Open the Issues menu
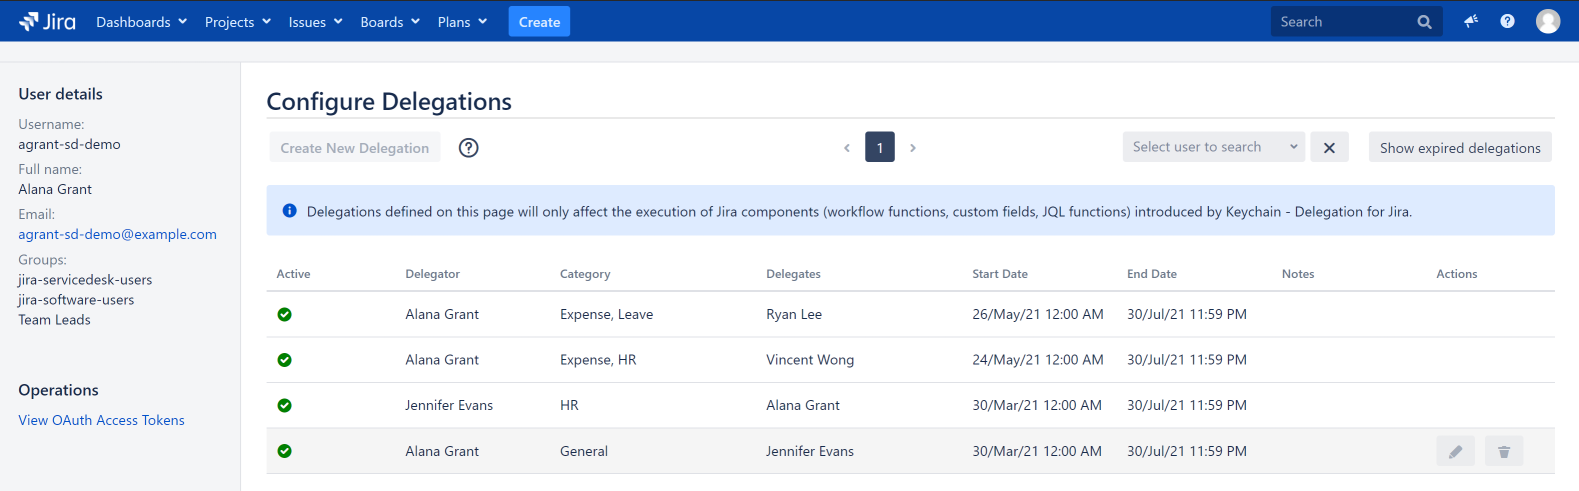 click(x=315, y=22)
